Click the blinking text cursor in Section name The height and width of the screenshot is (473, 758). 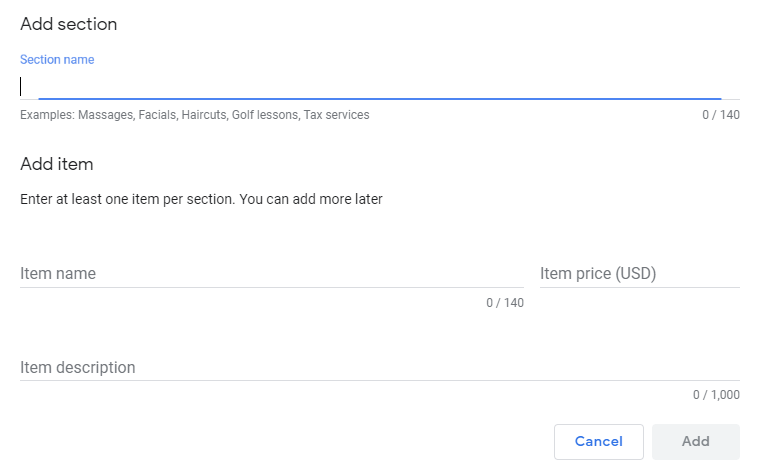coord(21,87)
